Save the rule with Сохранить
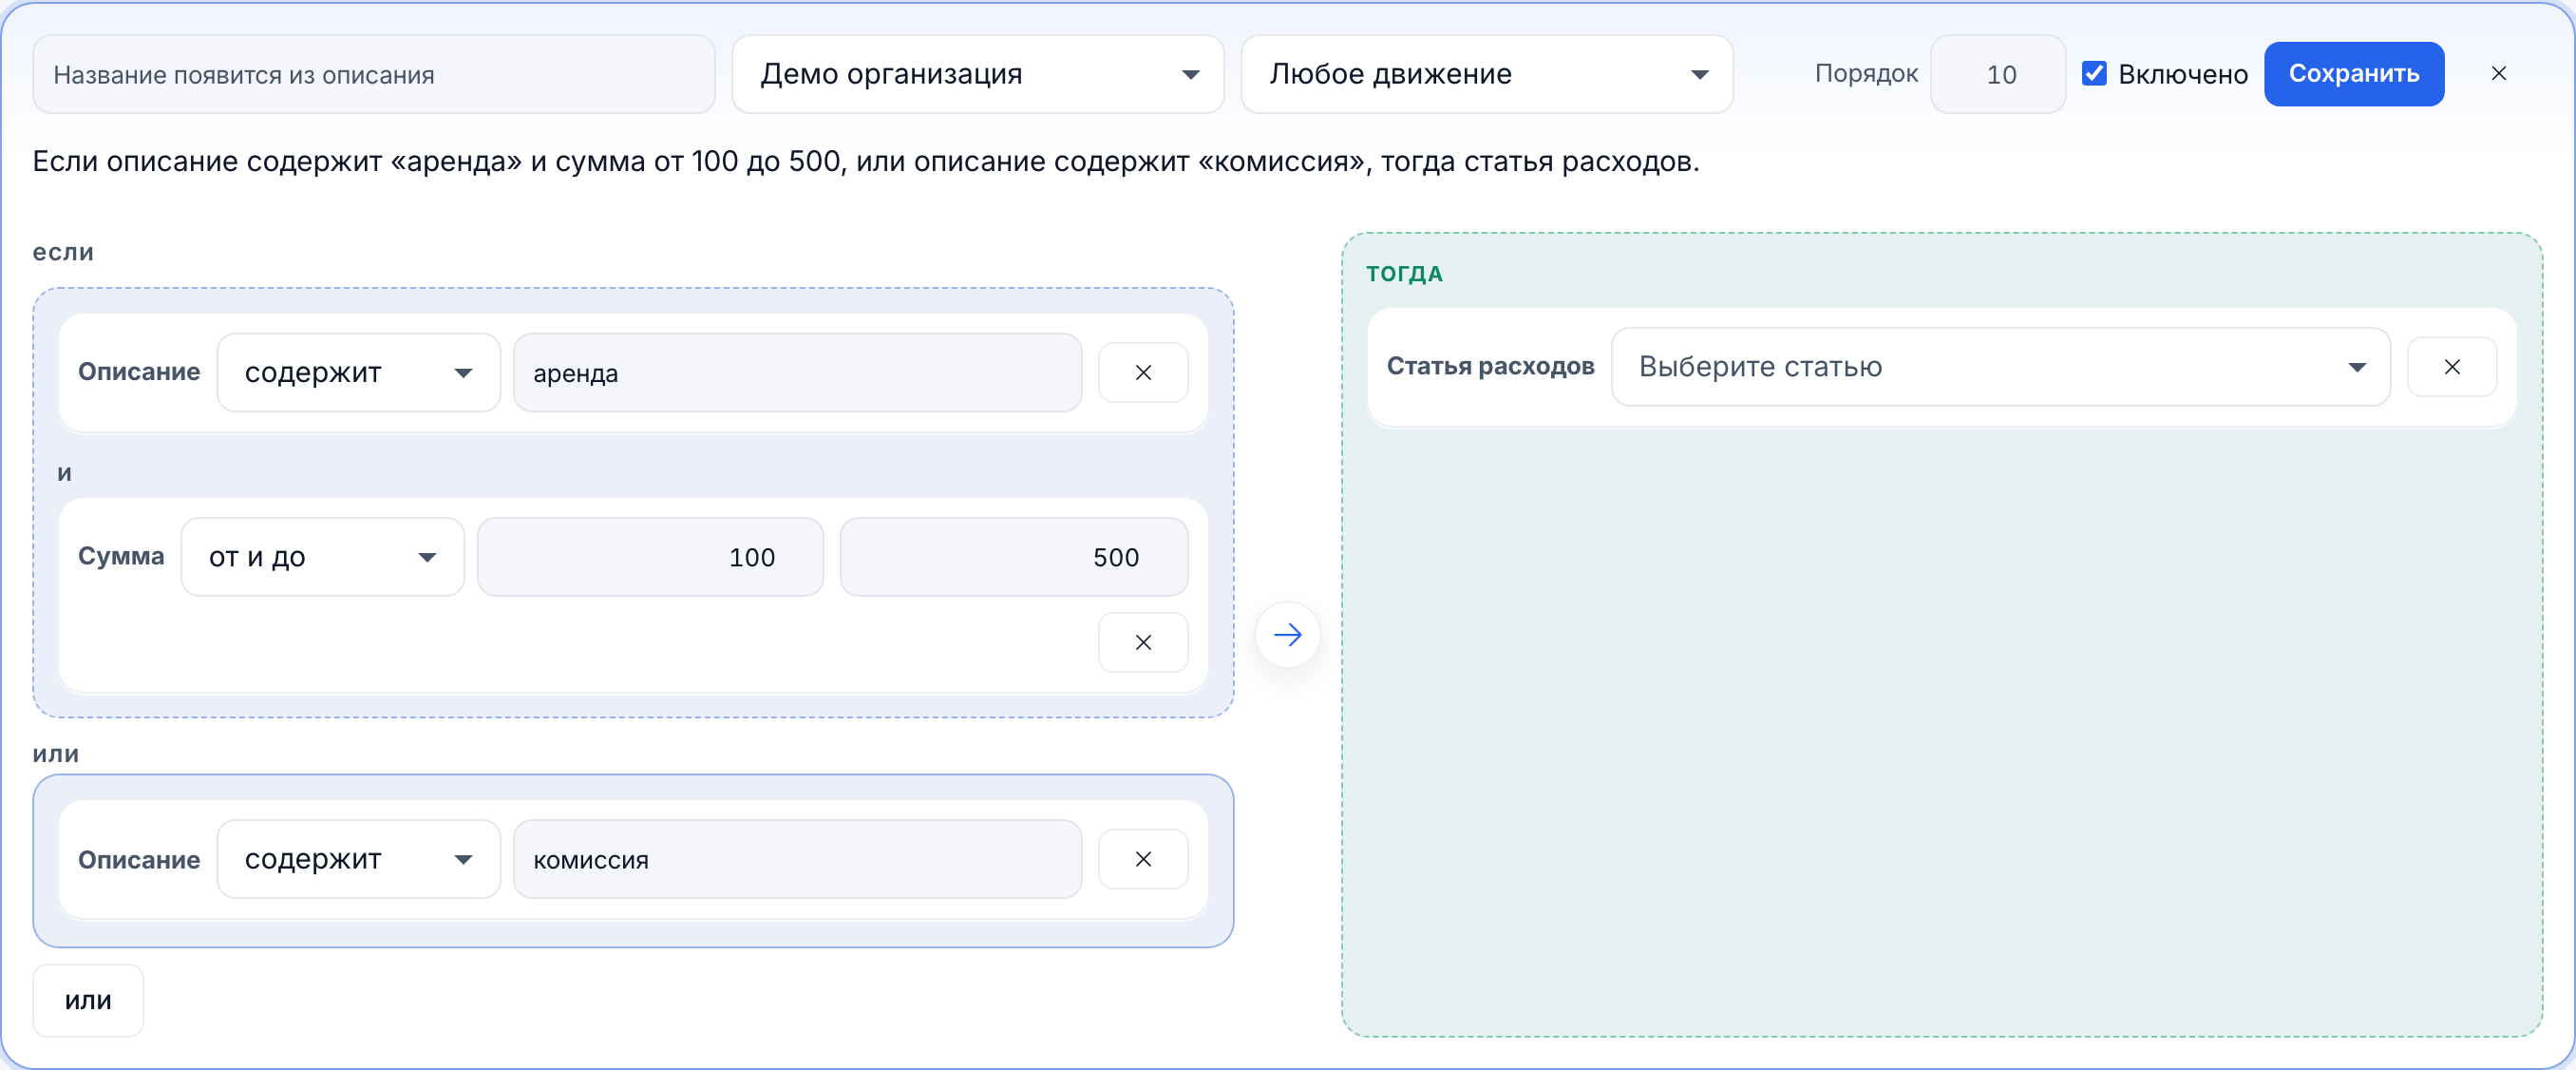The height and width of the screenshot is (1070, 2576). (2354, 74)
